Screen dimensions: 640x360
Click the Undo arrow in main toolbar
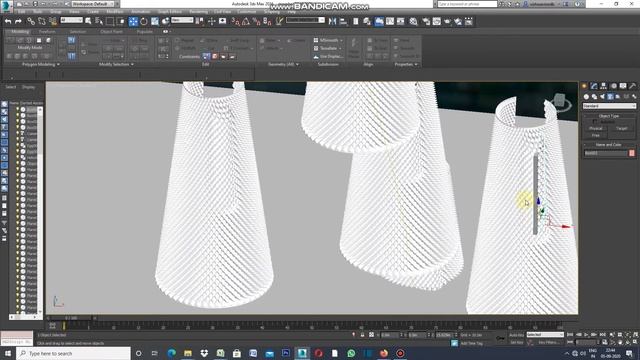[8, 21]
